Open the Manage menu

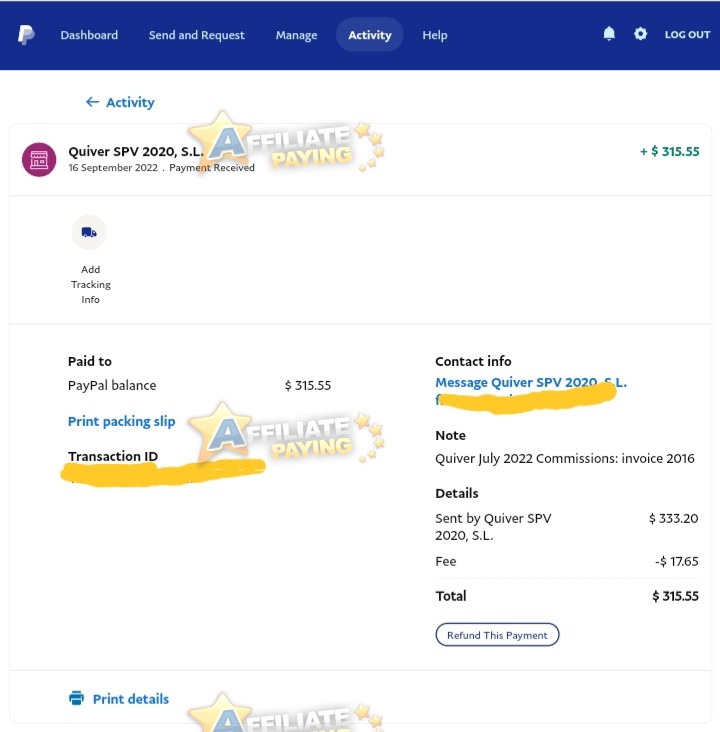(296, 35)
